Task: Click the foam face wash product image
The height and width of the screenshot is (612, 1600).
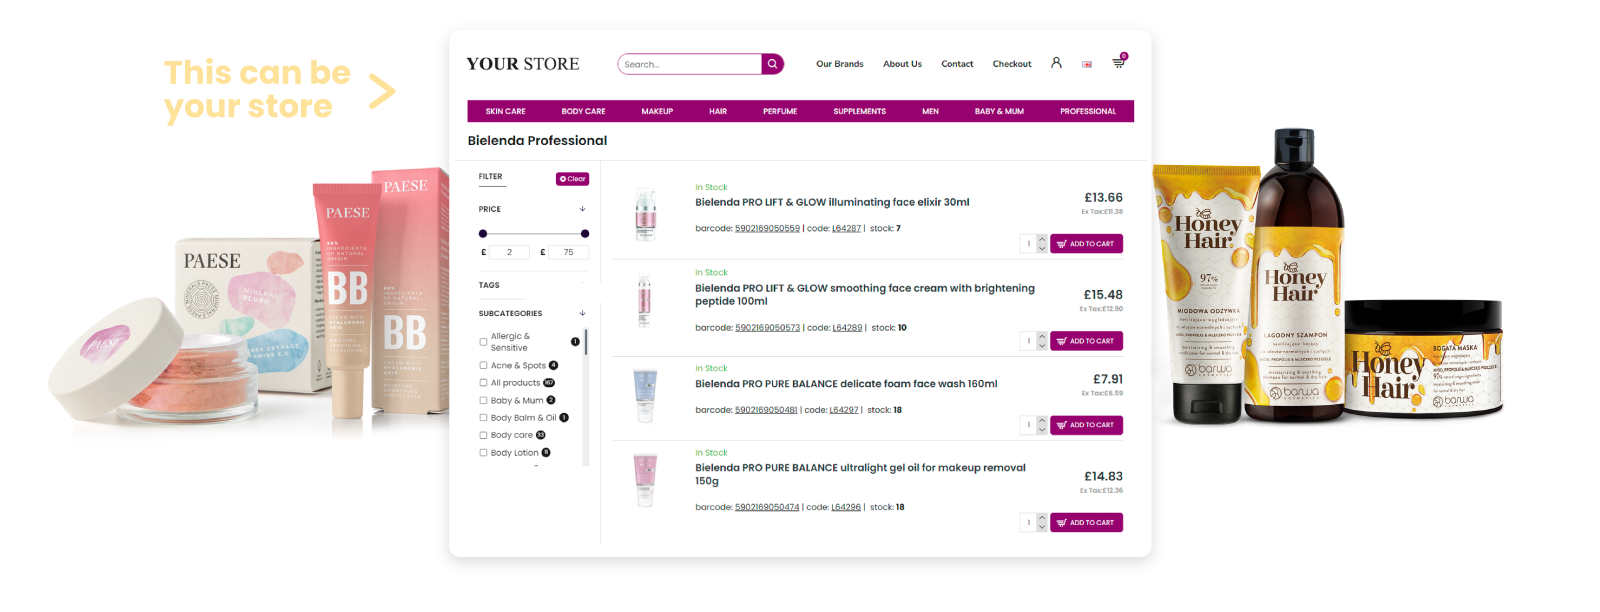Action: coord(645,394)
